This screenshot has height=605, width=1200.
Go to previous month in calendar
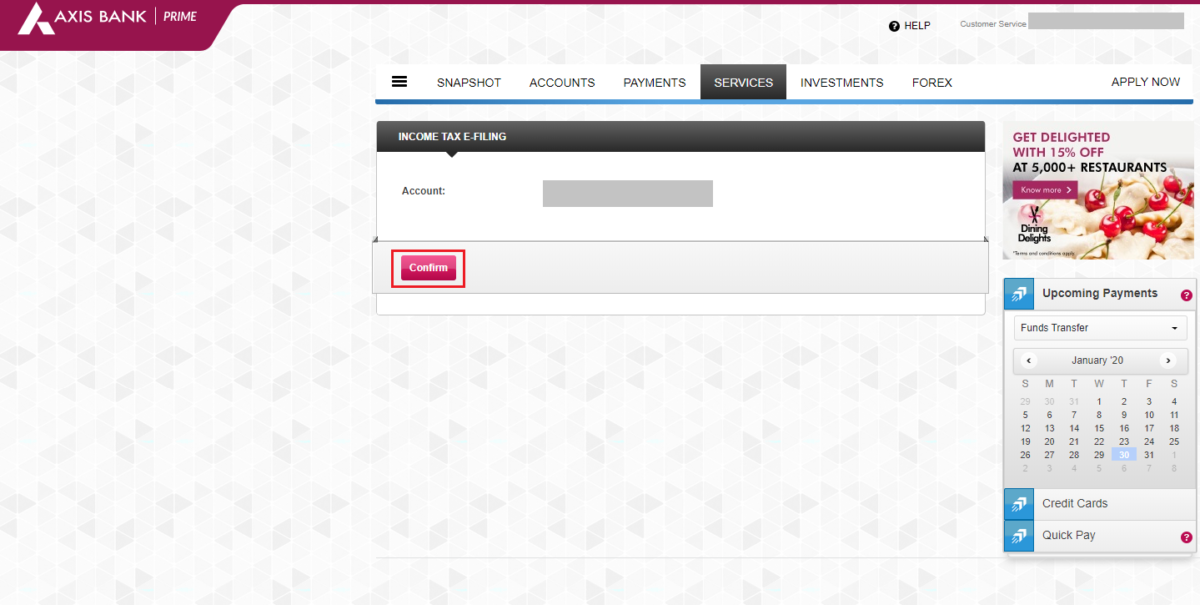1028,361
